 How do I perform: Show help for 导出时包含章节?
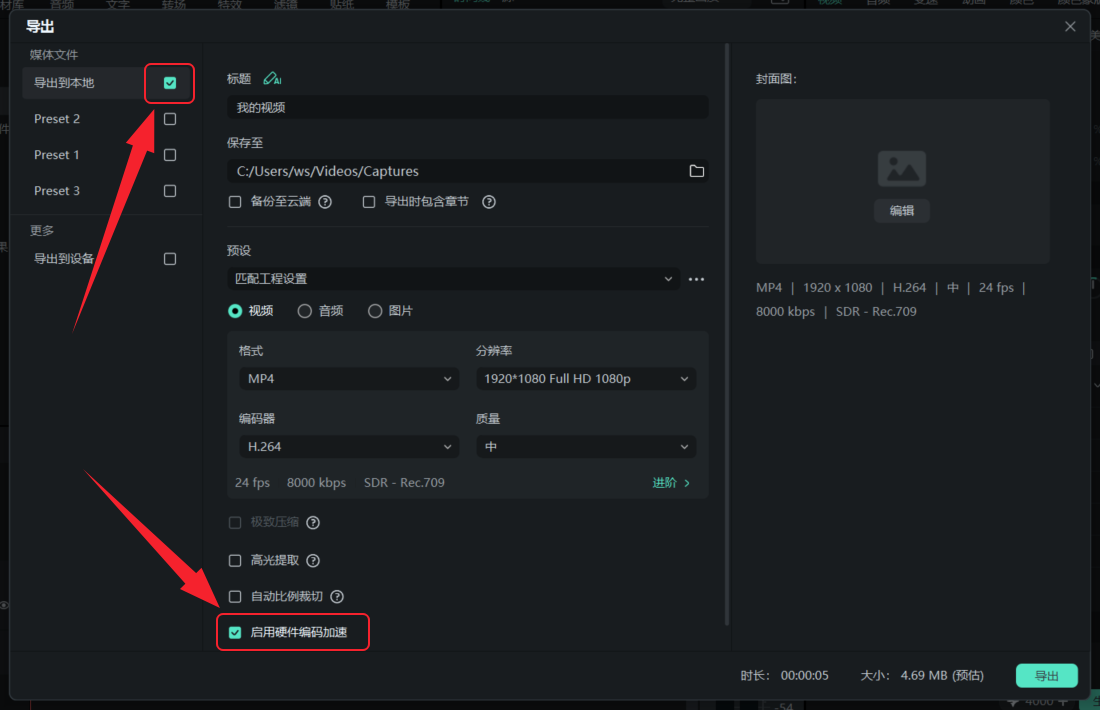[489, 202]
